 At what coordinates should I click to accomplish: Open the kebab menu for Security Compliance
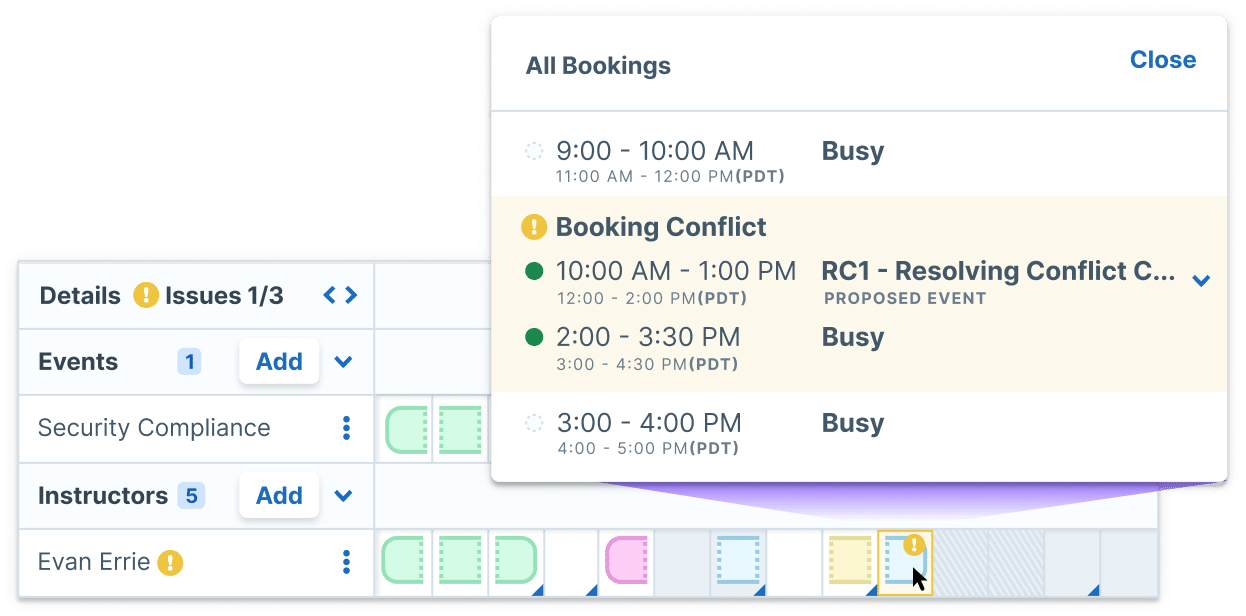(x=347, y=428)
